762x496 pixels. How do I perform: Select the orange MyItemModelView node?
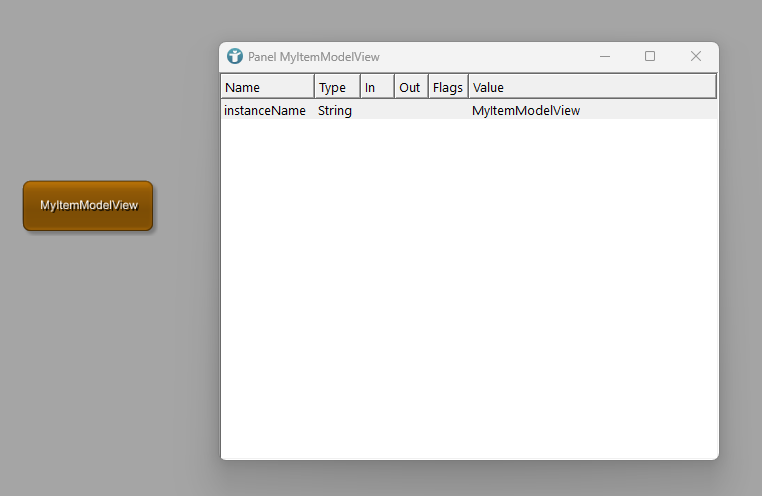(x=88, y=206)
